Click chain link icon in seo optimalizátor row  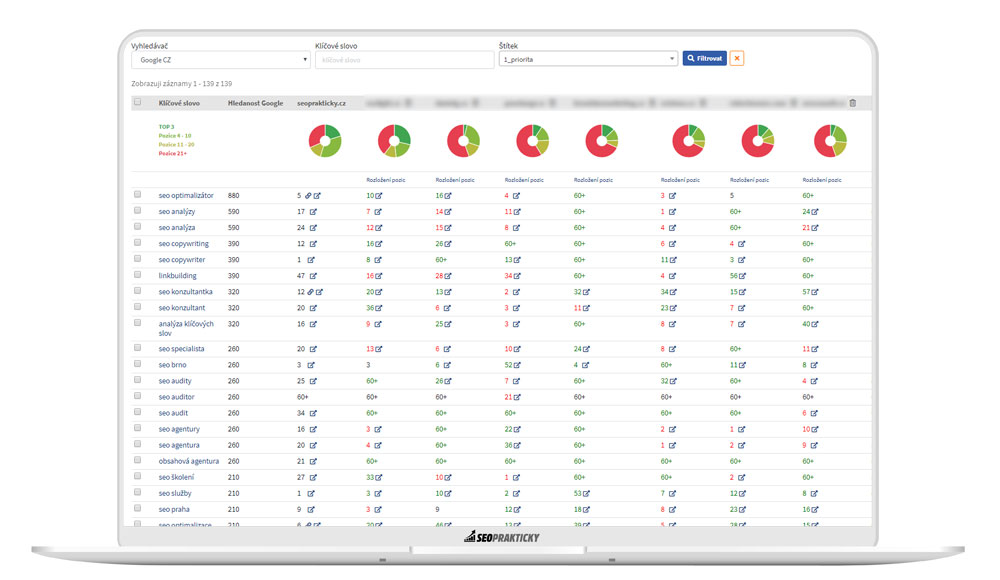(308, 196)
